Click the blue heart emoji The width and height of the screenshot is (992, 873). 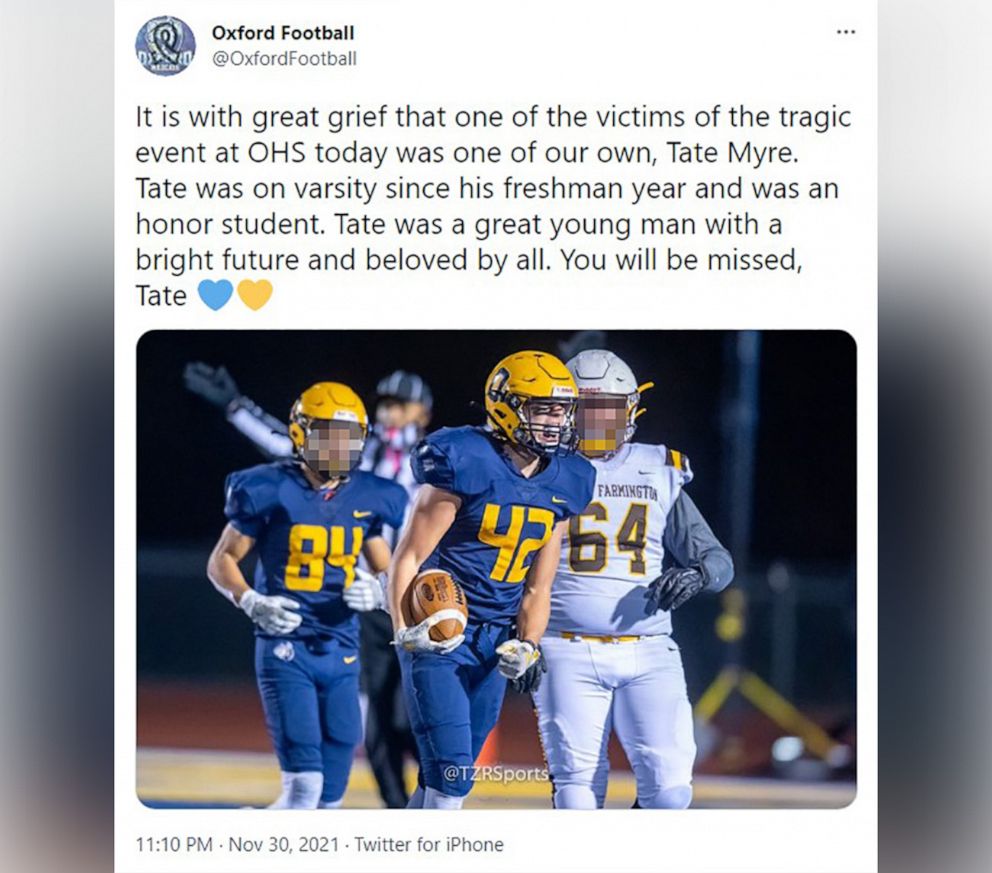coord(216,295)
